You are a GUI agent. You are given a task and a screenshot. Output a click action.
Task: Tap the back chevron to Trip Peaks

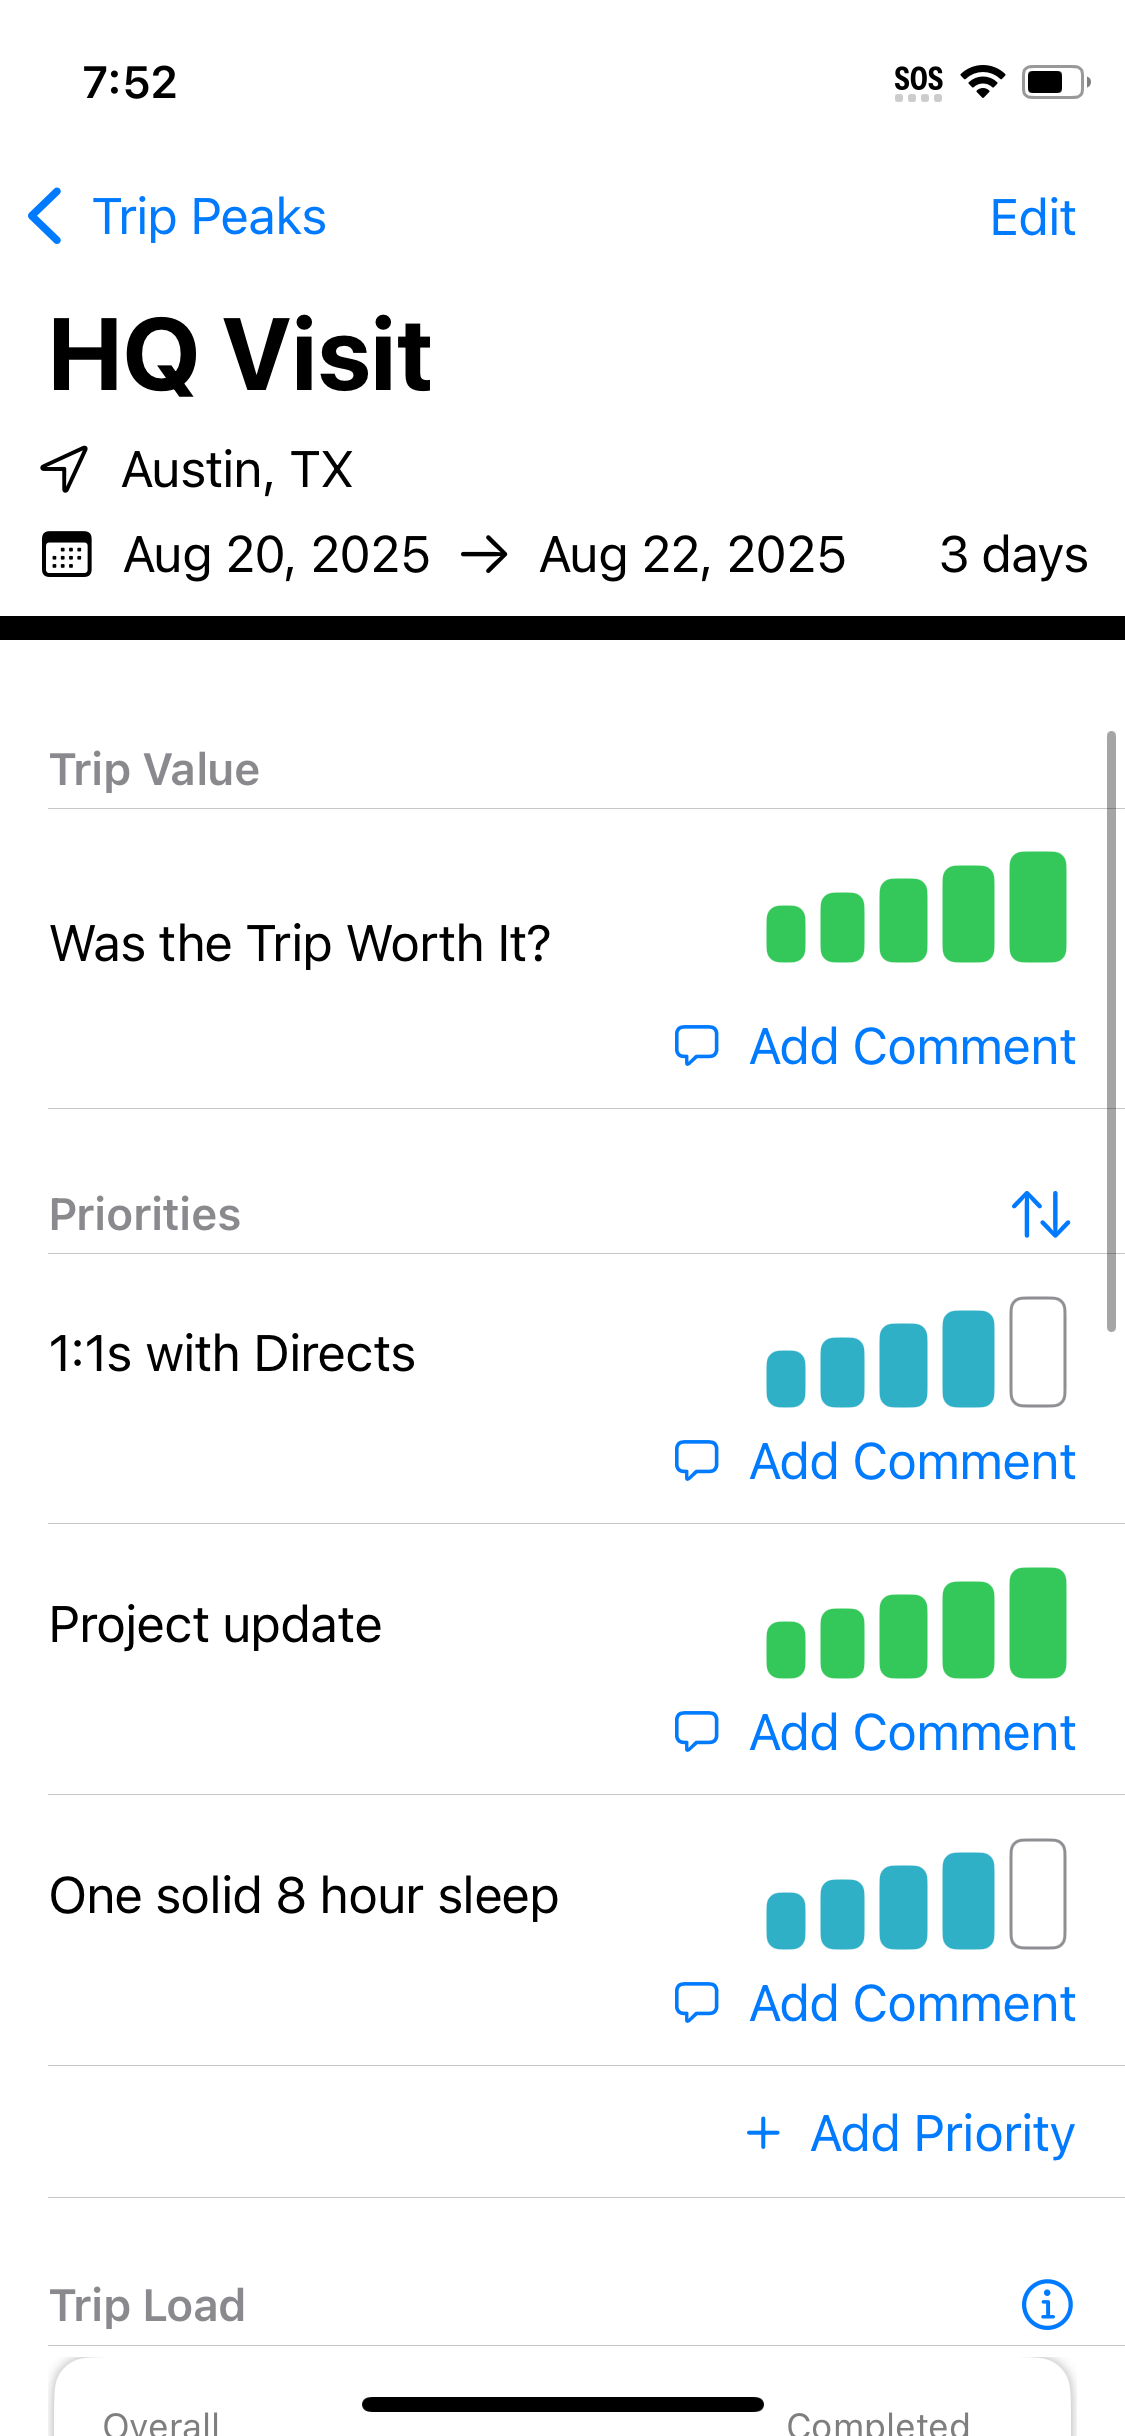[46, 216]
